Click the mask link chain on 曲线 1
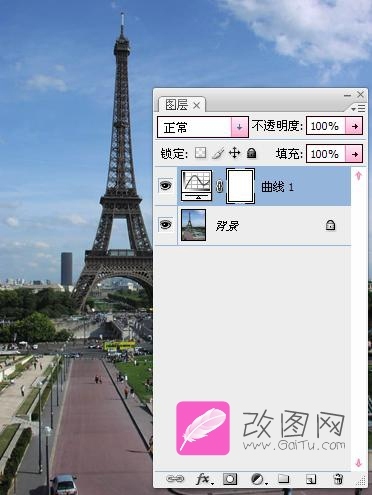This screenshot has width=372, height=495. pos(219,186)
